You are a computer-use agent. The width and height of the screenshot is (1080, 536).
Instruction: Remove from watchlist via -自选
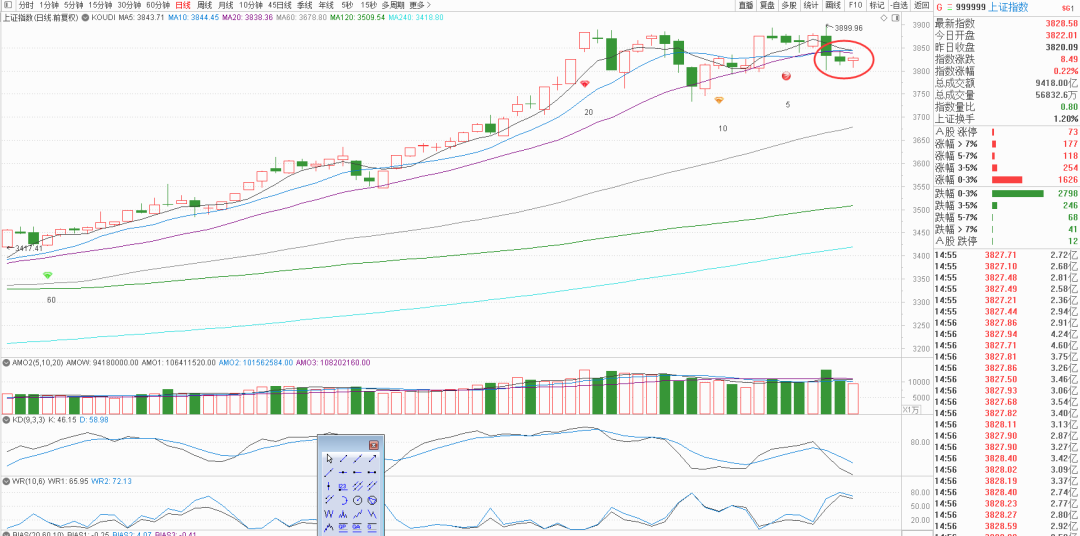point(899,5)
